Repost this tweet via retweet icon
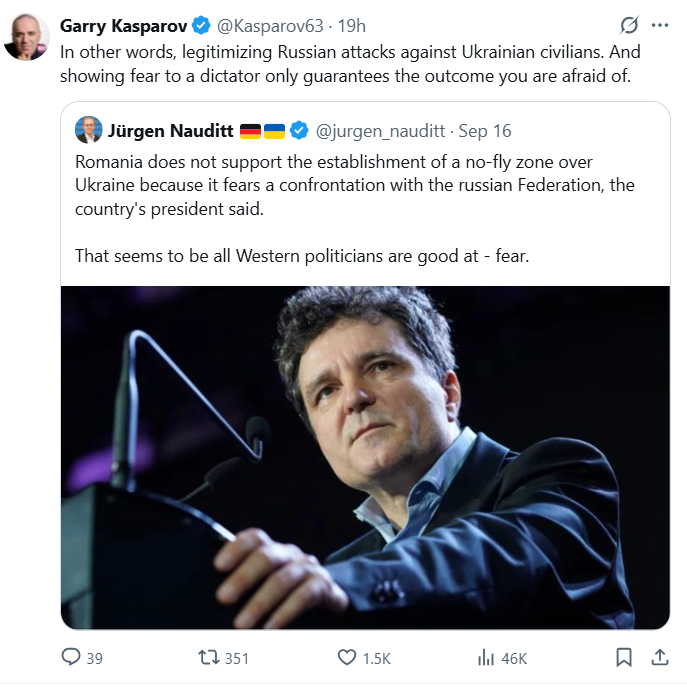 [x=209, y=657]
